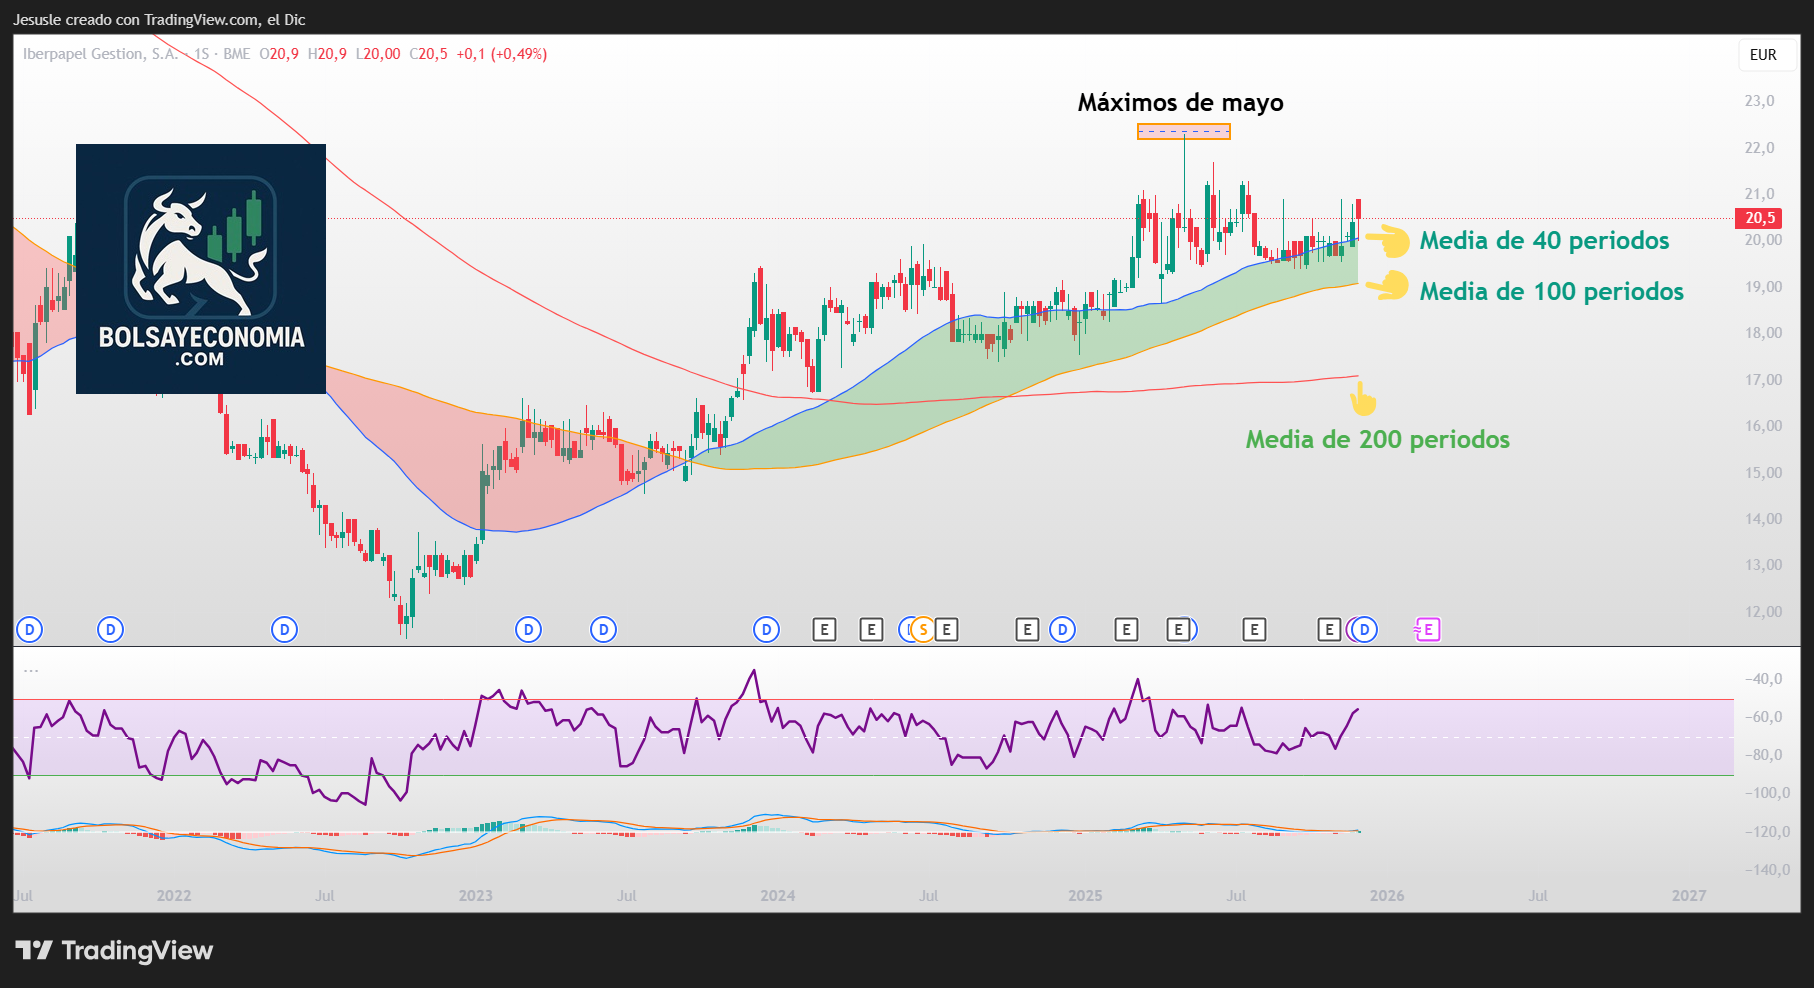Open the EUR currency selector
Screen dimensions: 1814x988
pos(1763,55)
